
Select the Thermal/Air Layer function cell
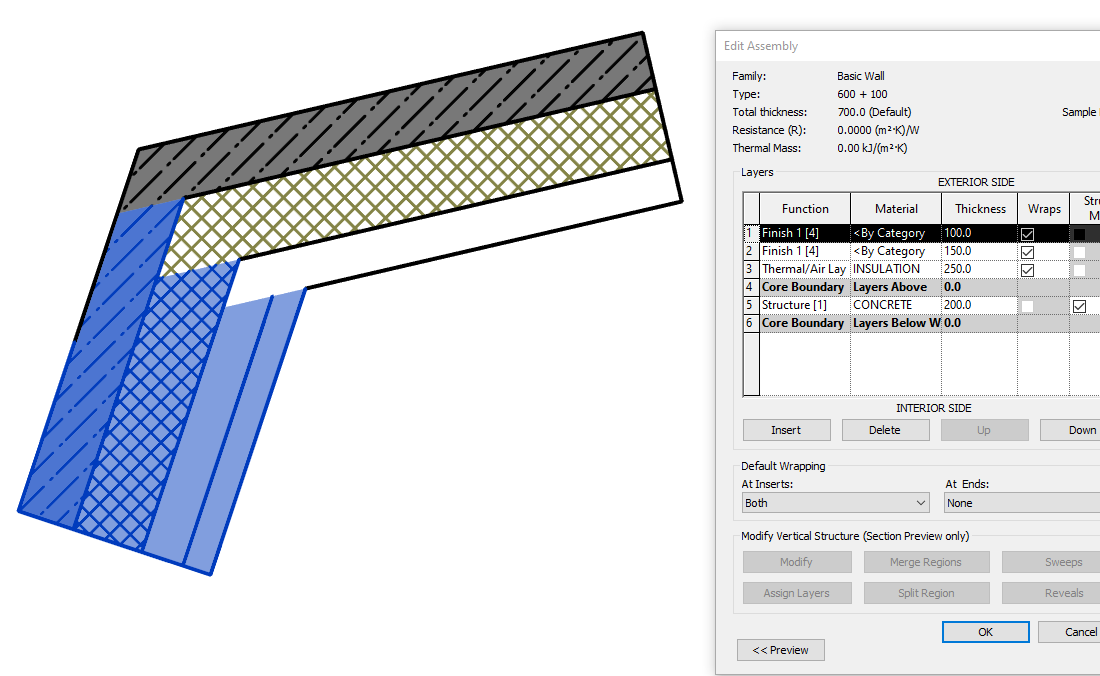(805, 269)
